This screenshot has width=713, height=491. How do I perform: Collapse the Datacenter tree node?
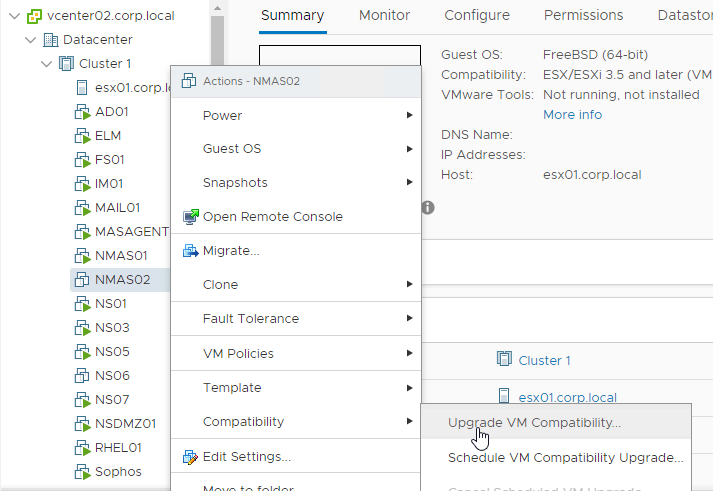click(x=31, y=40)
